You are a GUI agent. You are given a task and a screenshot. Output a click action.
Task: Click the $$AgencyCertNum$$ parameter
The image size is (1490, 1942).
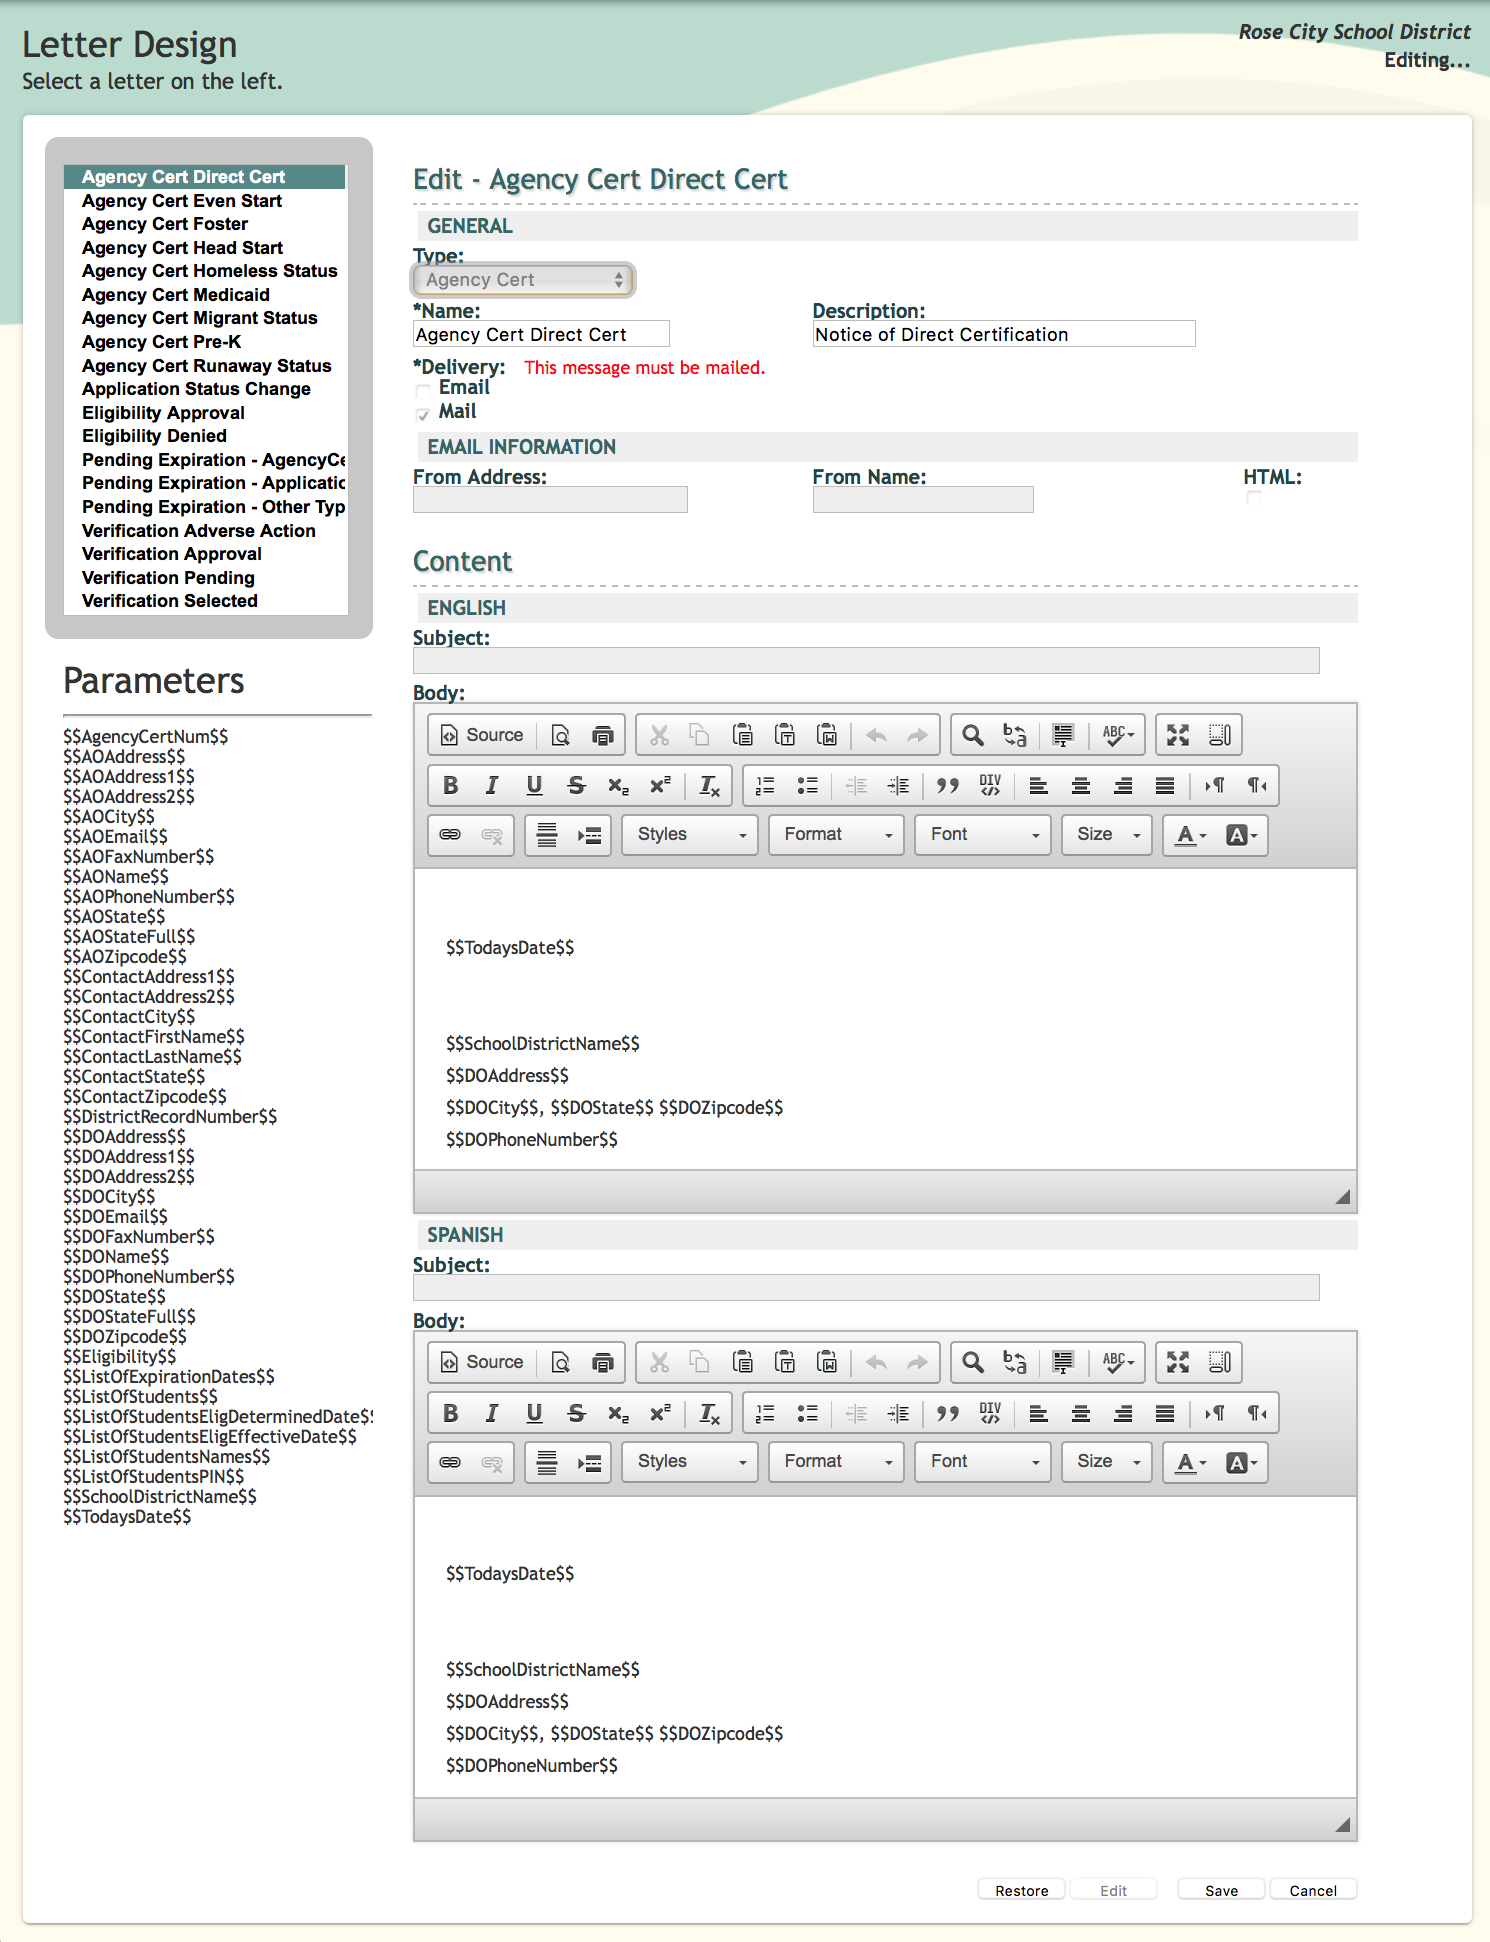tap(146, 737)
